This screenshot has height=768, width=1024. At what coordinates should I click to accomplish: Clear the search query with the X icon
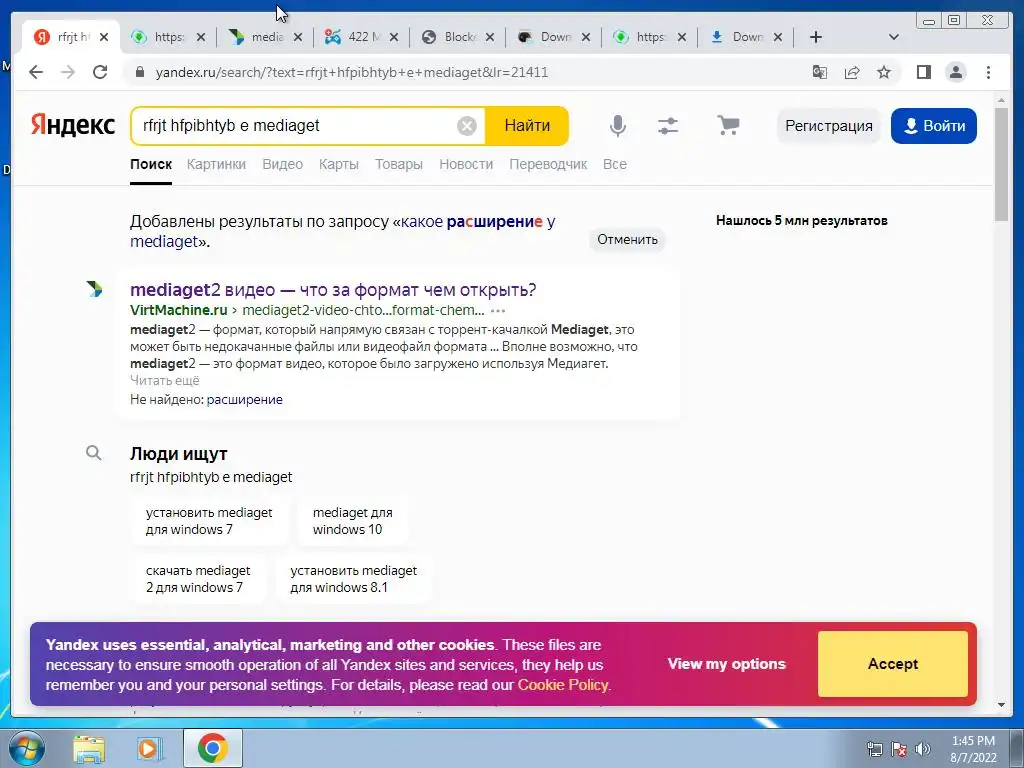click(466, 125)
